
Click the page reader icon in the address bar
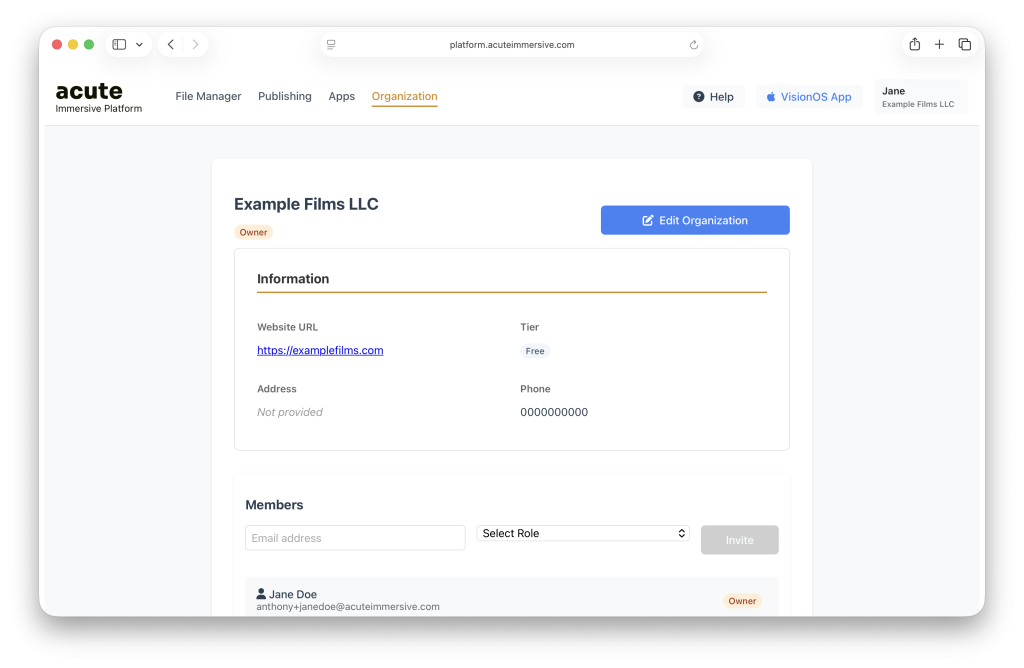[331, 45]
